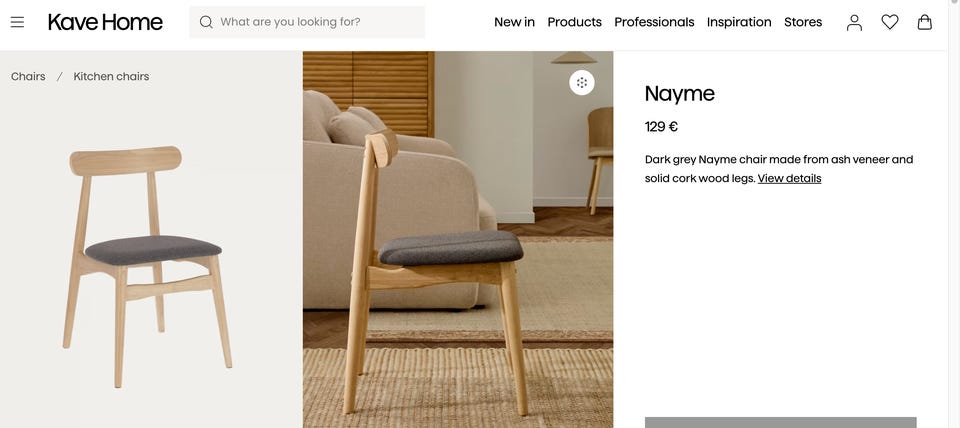Click the Kave Home logo
This screenshot has width=960, height=428.
(x=105, y=22)
